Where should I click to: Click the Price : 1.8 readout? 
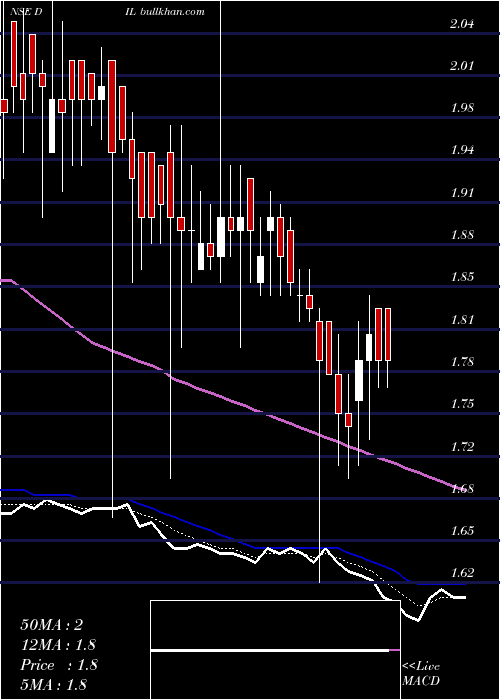58,665
